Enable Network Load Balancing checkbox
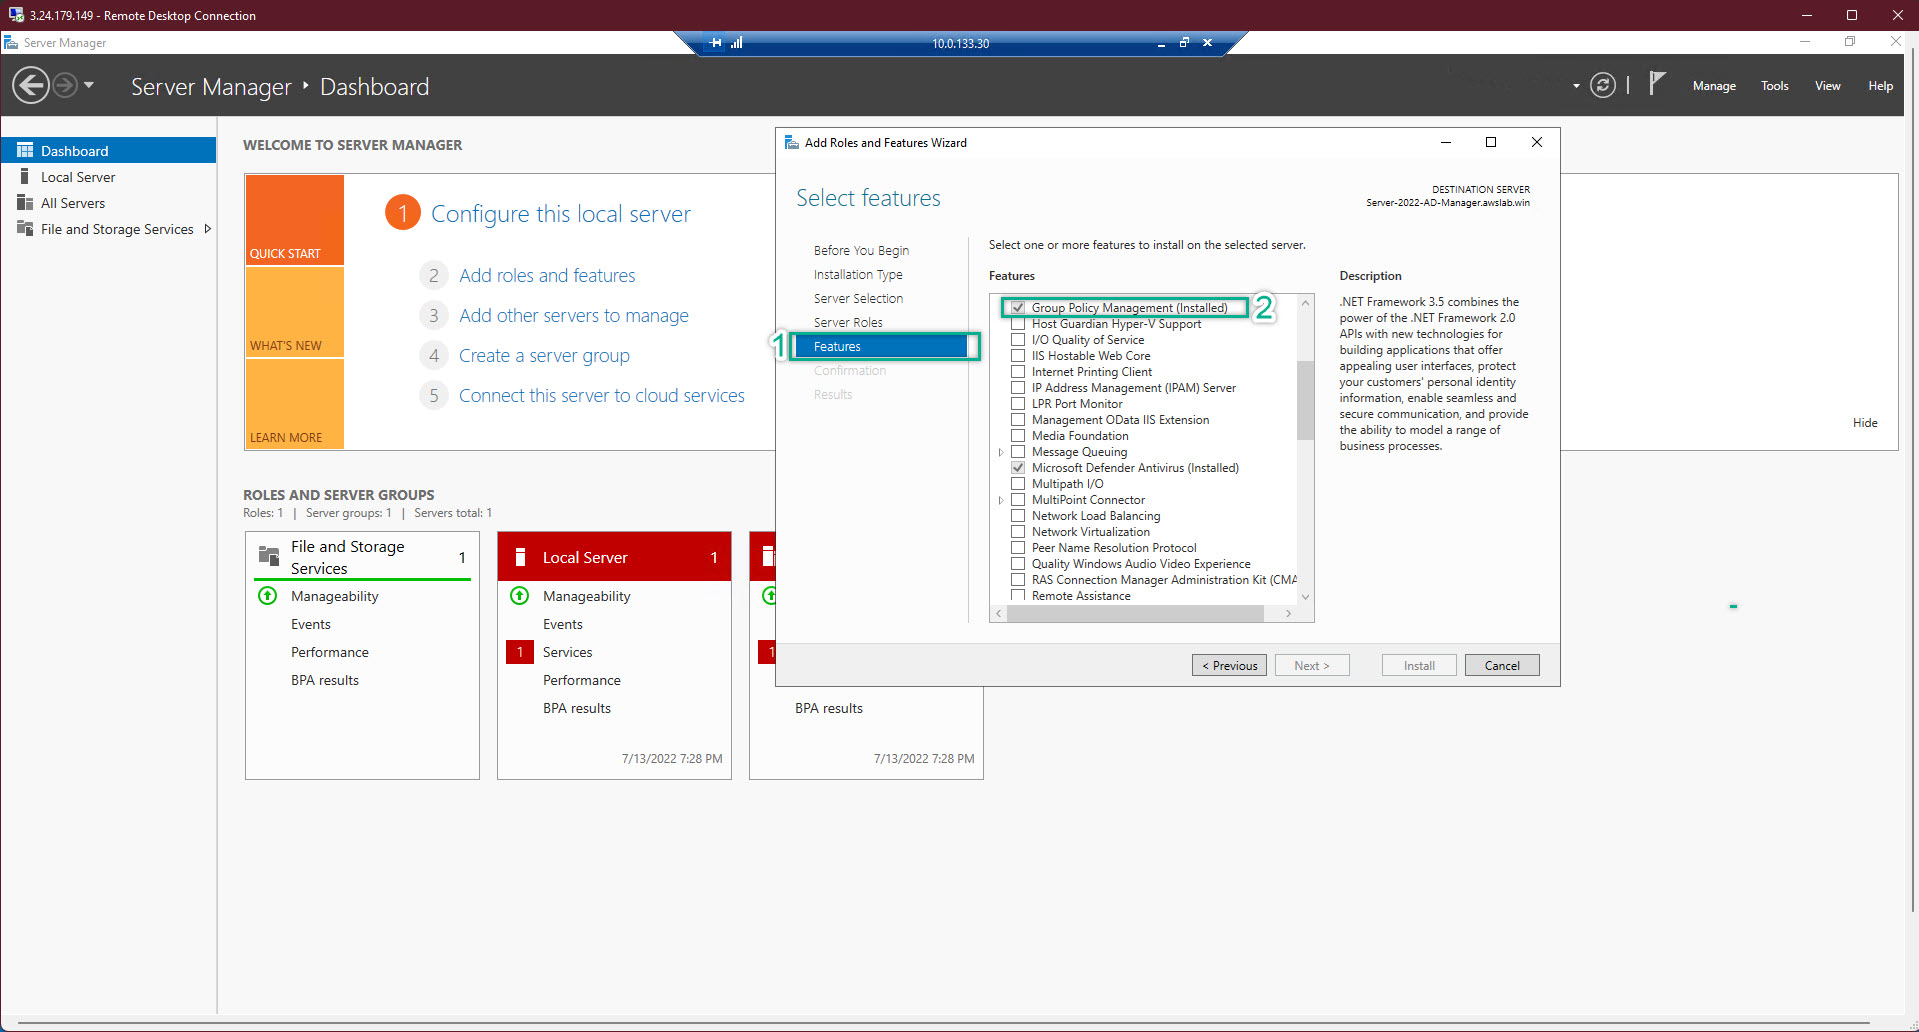This screenshot has height=1032, width=1919. click(1018, 516)
